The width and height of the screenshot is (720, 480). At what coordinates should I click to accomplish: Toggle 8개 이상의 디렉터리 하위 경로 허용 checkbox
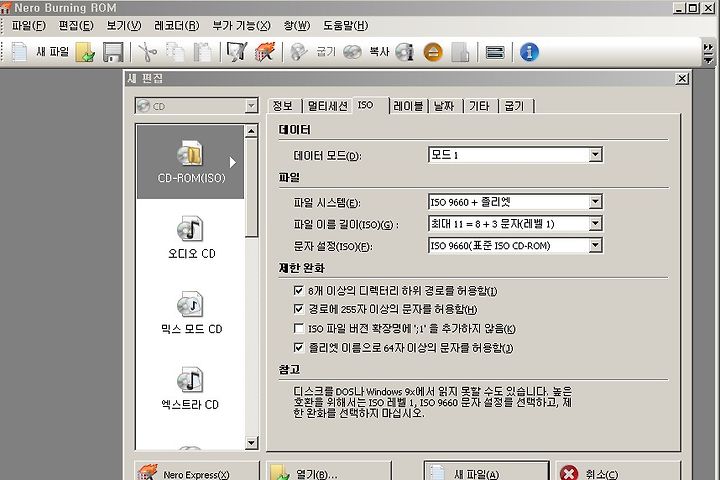click(x=298, y=290)
